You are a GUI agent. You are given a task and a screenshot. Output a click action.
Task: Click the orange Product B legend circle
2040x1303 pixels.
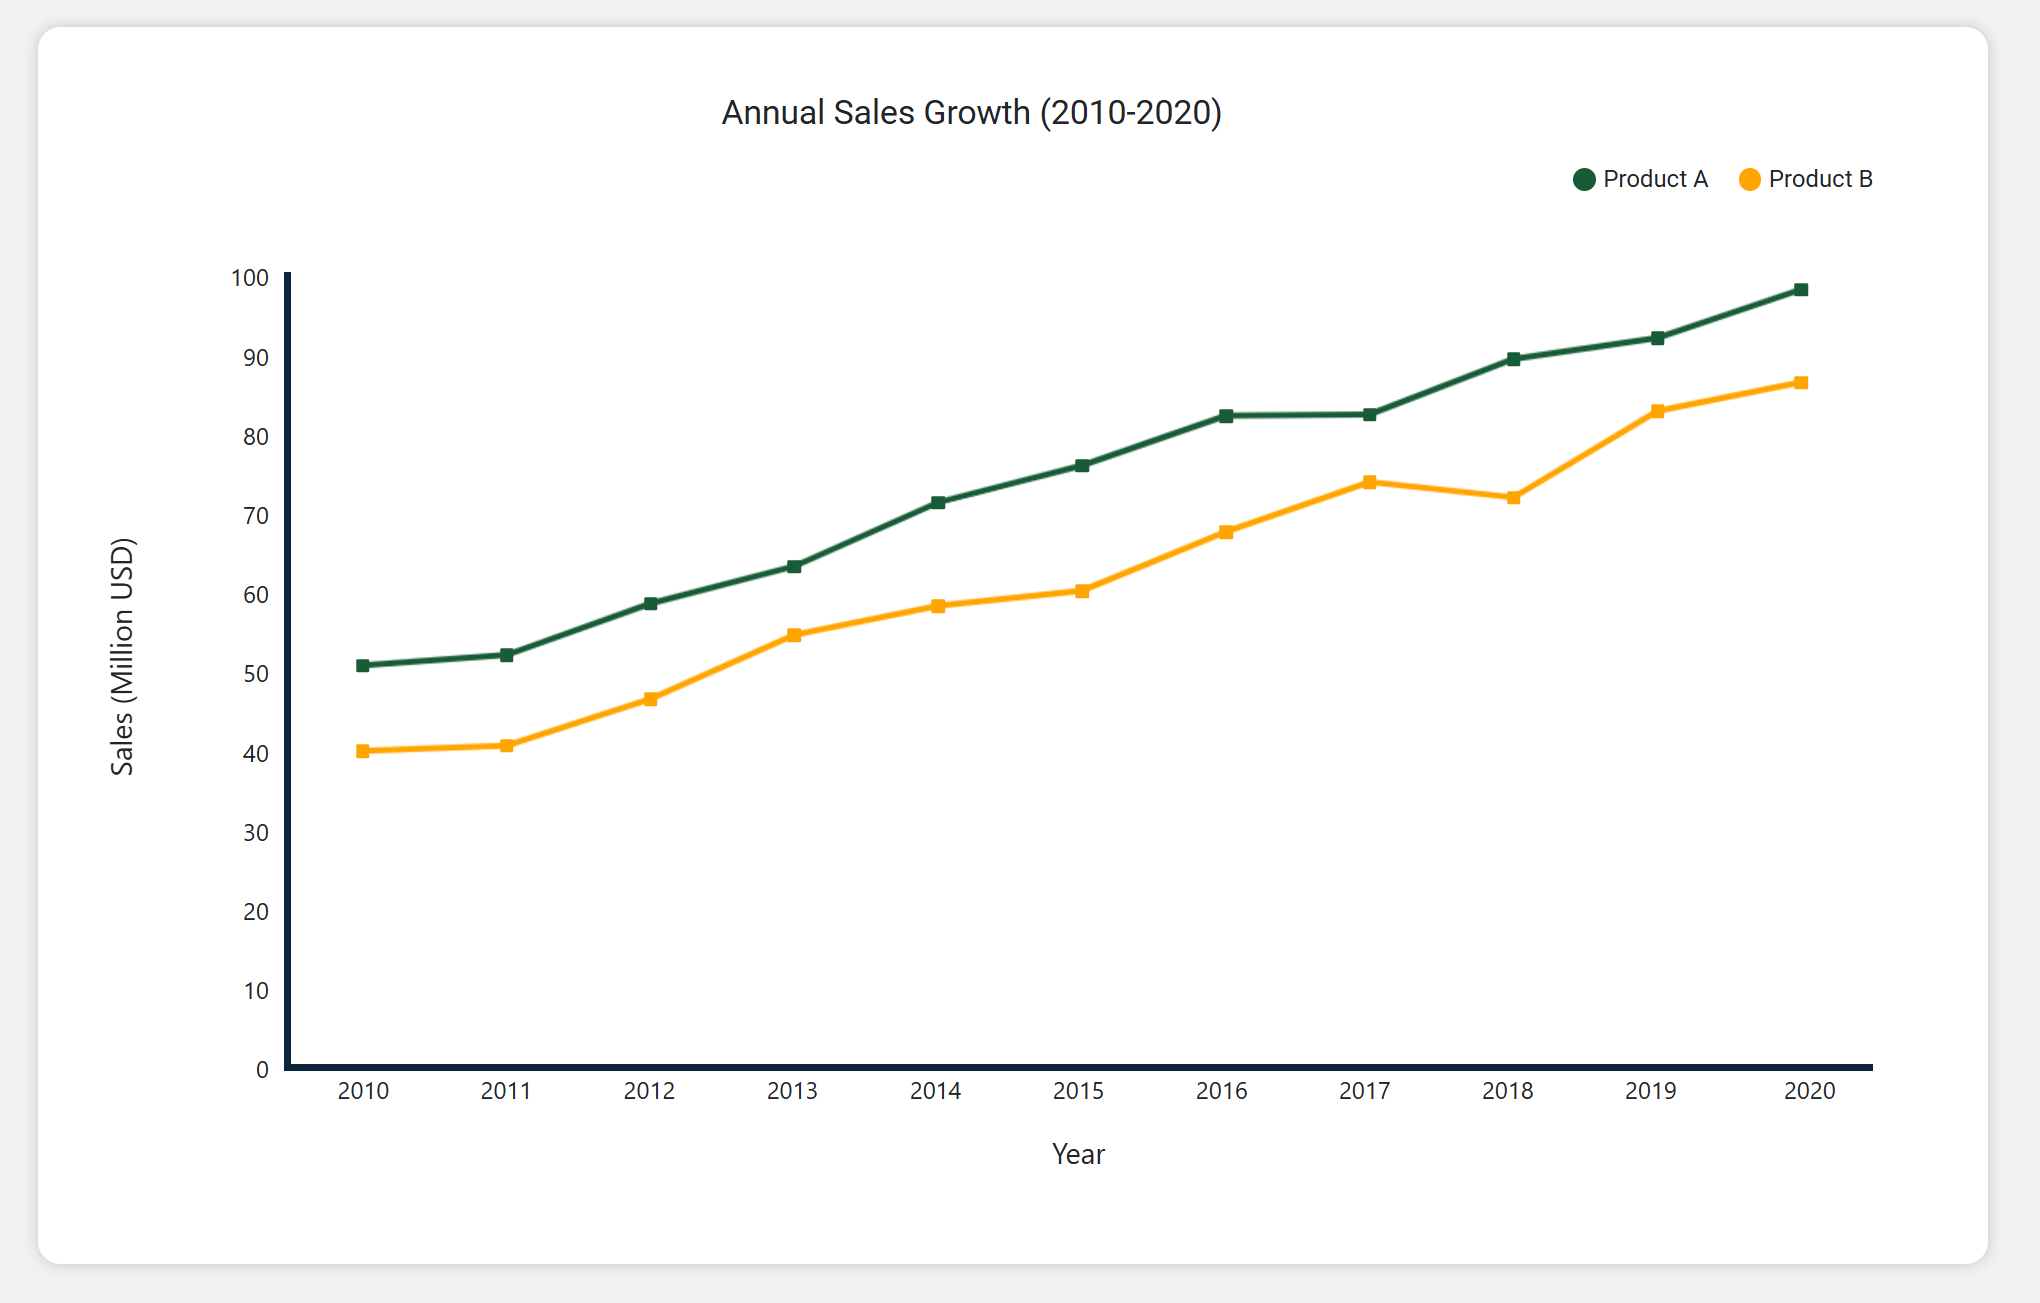pyautogui.click(x=1750, y=180)
